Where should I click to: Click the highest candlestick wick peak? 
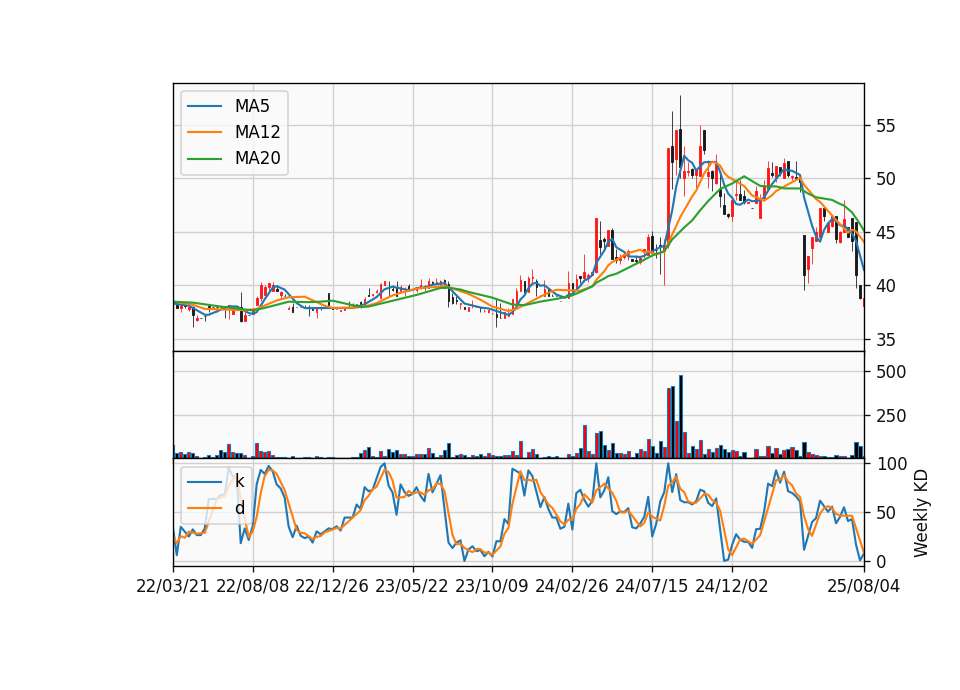click(680, 97)
